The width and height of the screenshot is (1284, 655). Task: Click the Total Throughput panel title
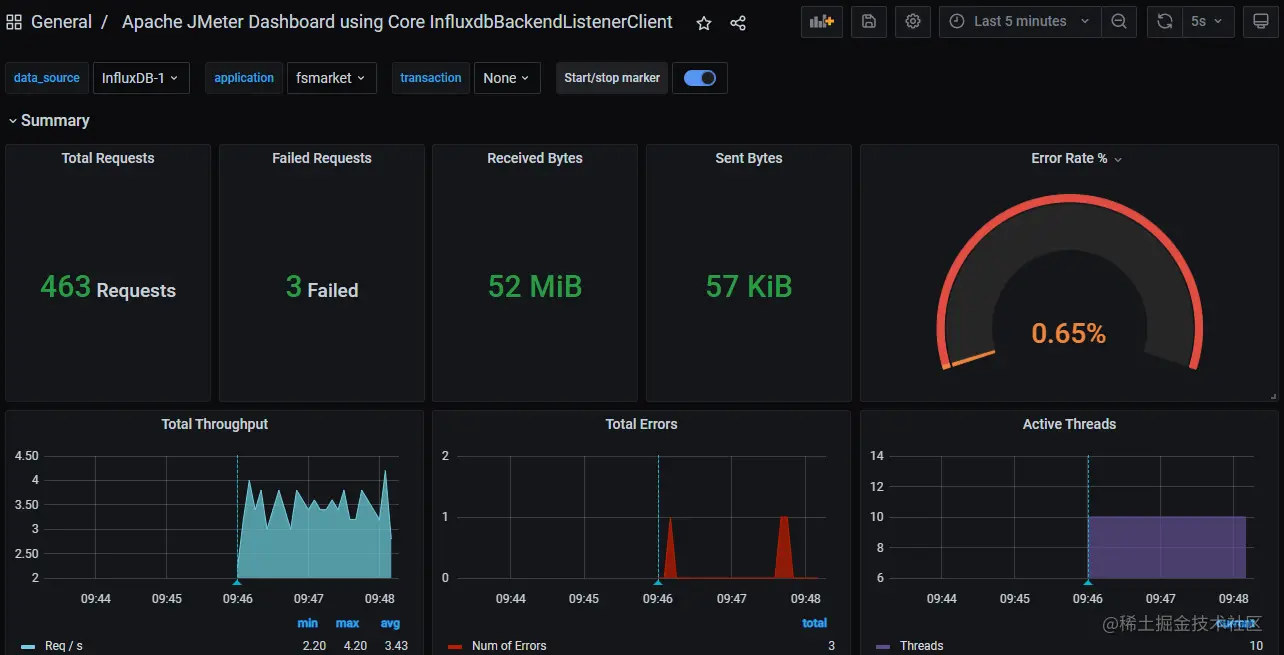pyautogui.click(x=215, y=424)
